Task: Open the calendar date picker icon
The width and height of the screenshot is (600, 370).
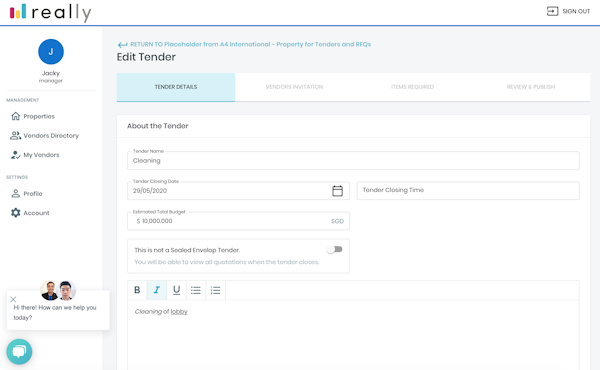Action: pyautogui.click(x=338, y=191)
